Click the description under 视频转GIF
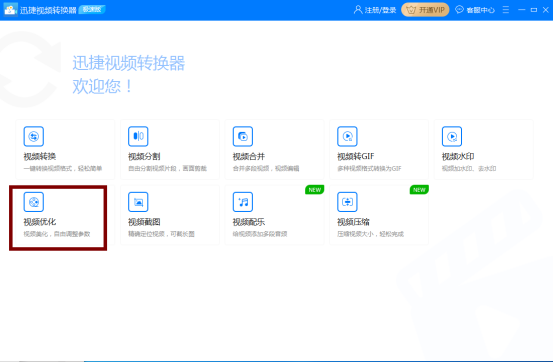 369,168
